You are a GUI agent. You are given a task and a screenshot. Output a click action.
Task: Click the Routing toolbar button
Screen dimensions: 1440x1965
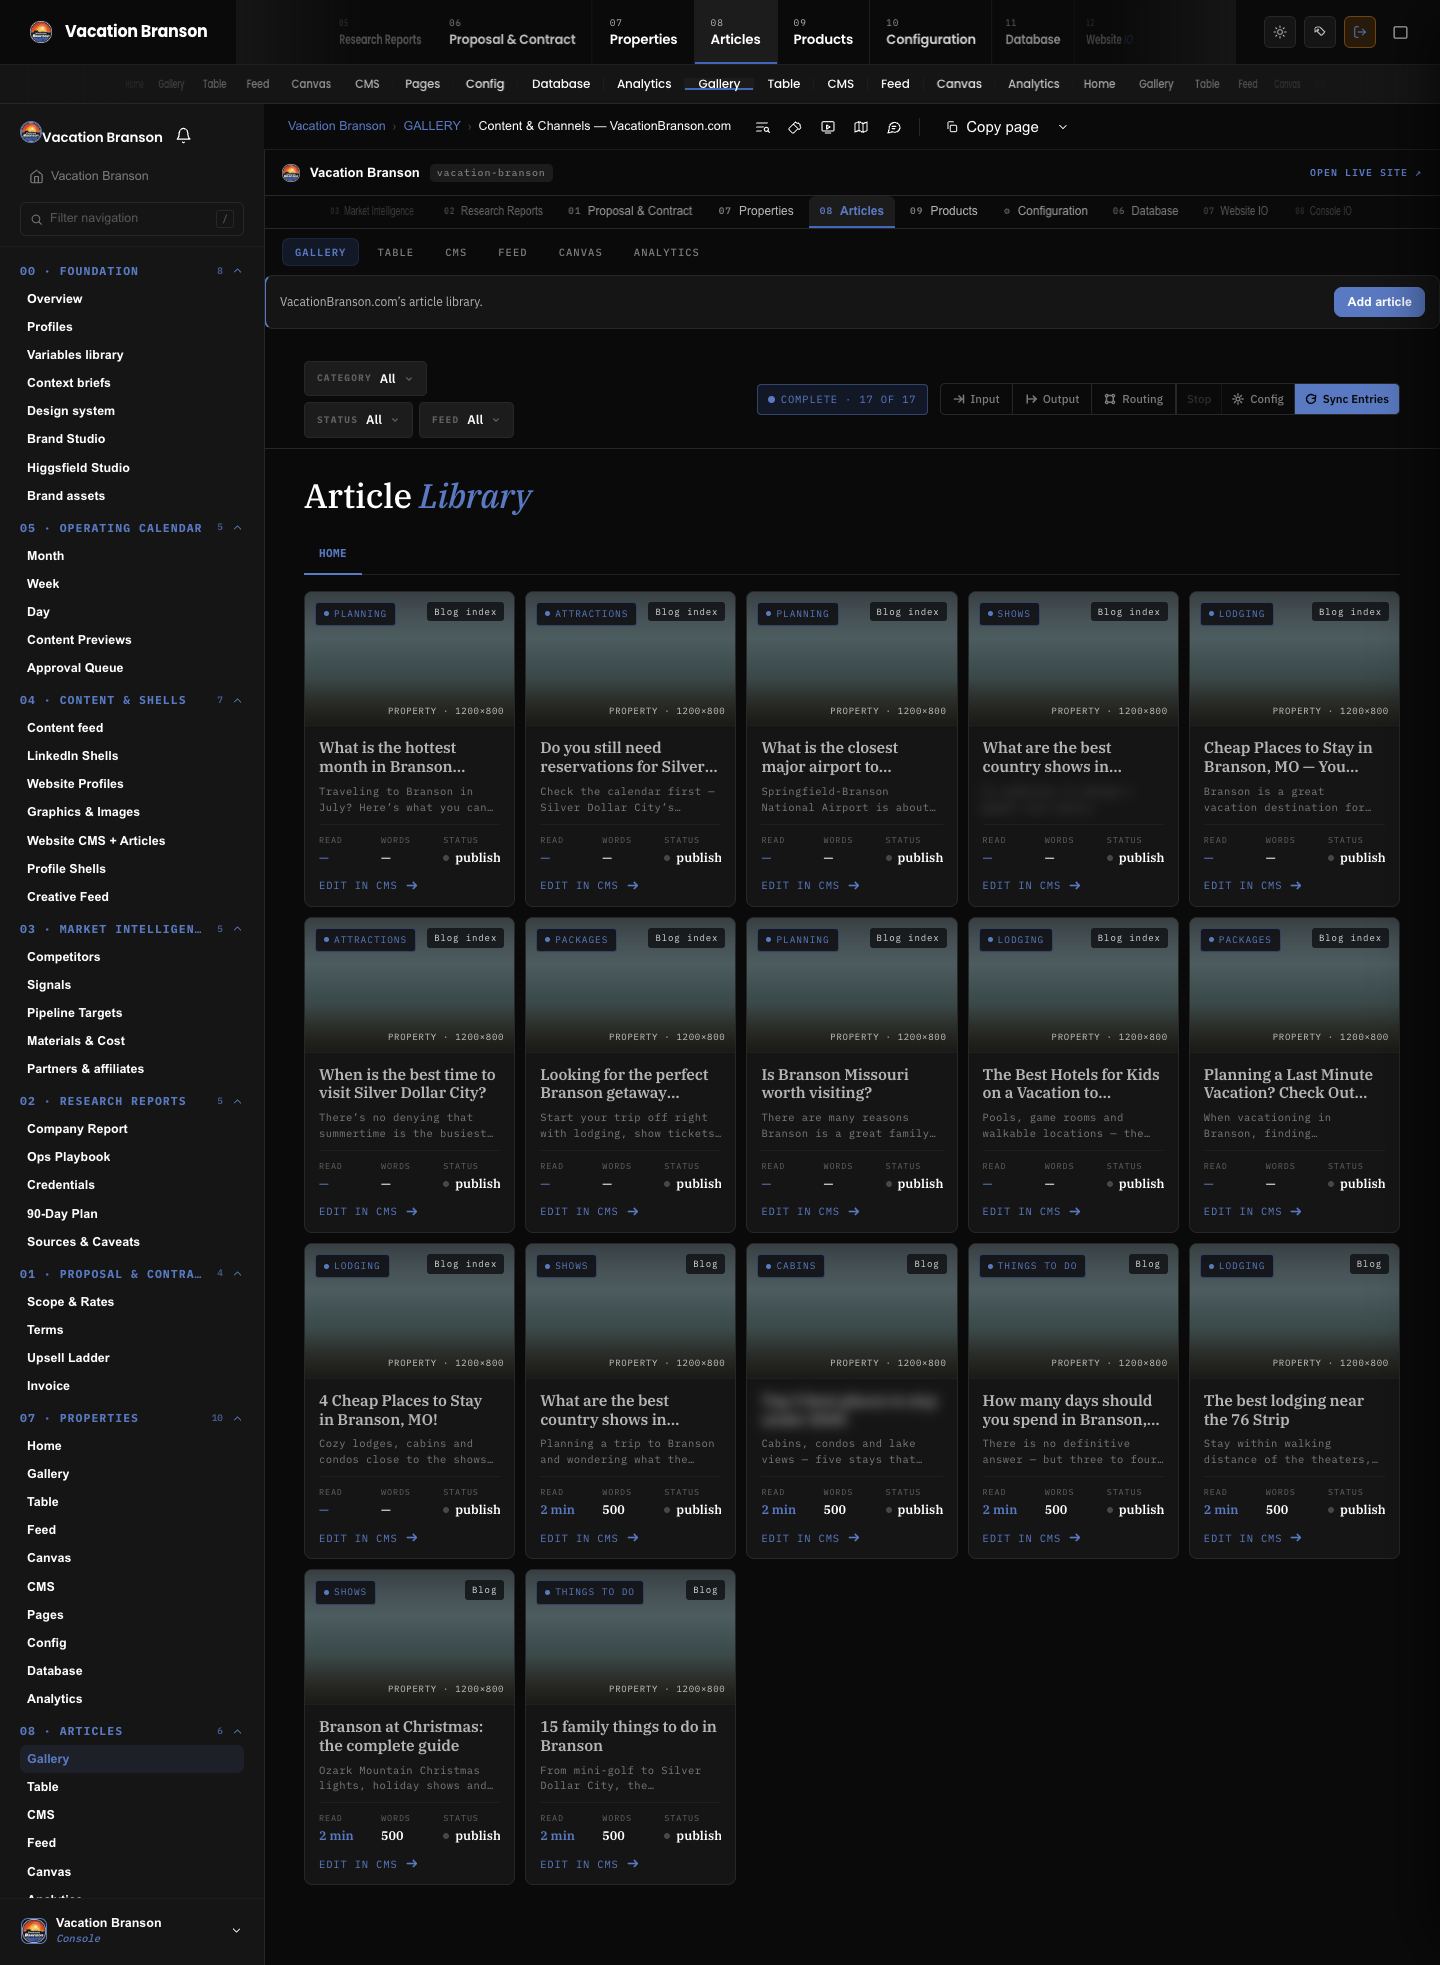(x=1134, y=399)
